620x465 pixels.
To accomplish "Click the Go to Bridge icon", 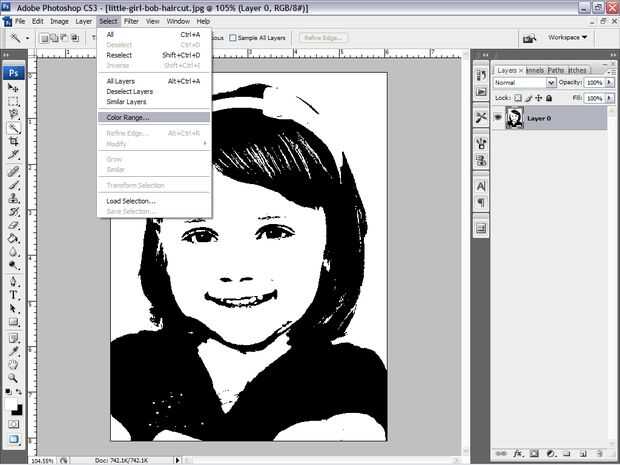I will pos(530,38).
